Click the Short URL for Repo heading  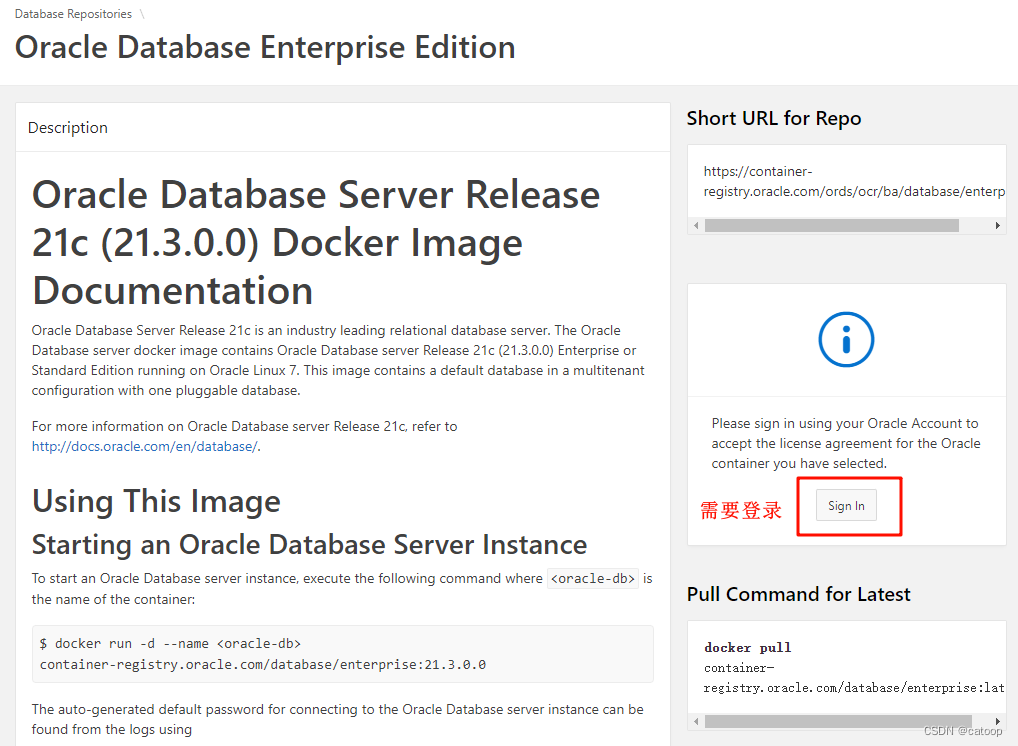[773, 118]
